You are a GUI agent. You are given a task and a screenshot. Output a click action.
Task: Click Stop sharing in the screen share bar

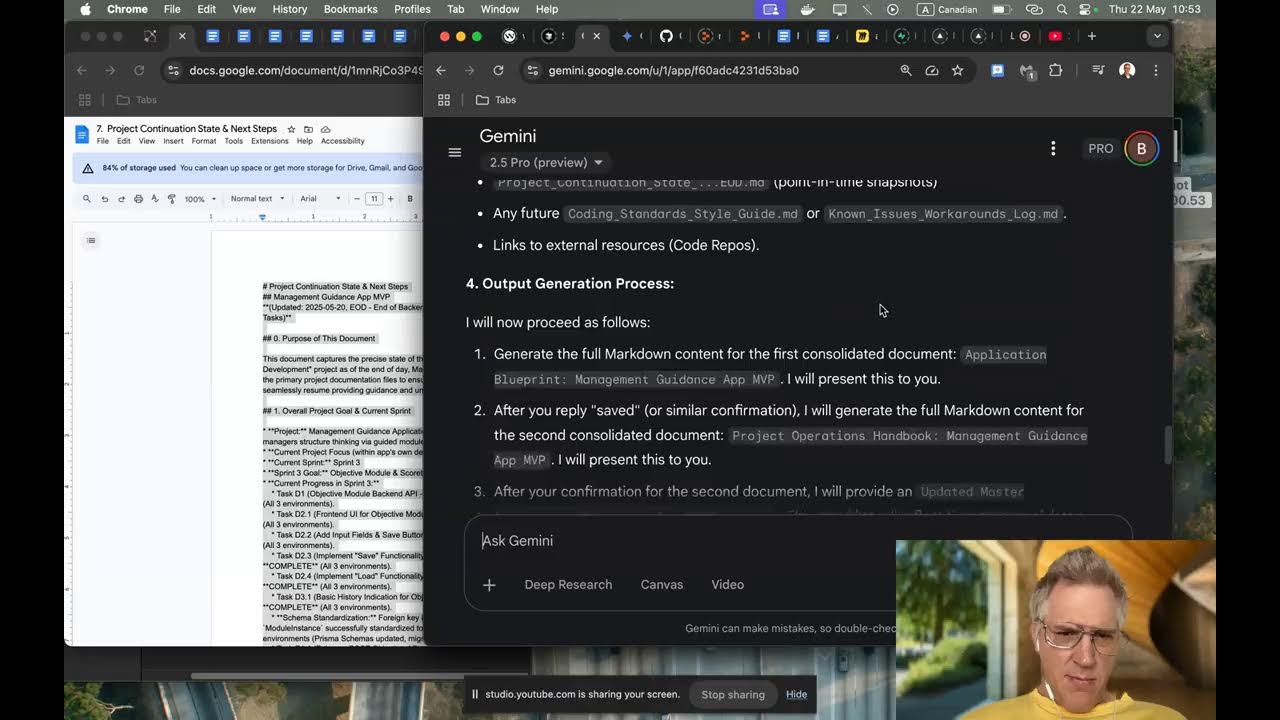(733, 694)
